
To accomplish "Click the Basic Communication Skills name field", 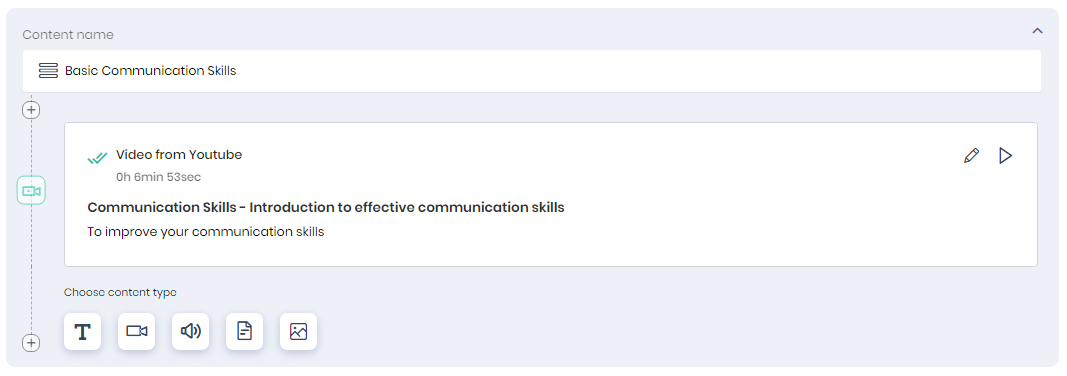I will click(x=531, y=71).
